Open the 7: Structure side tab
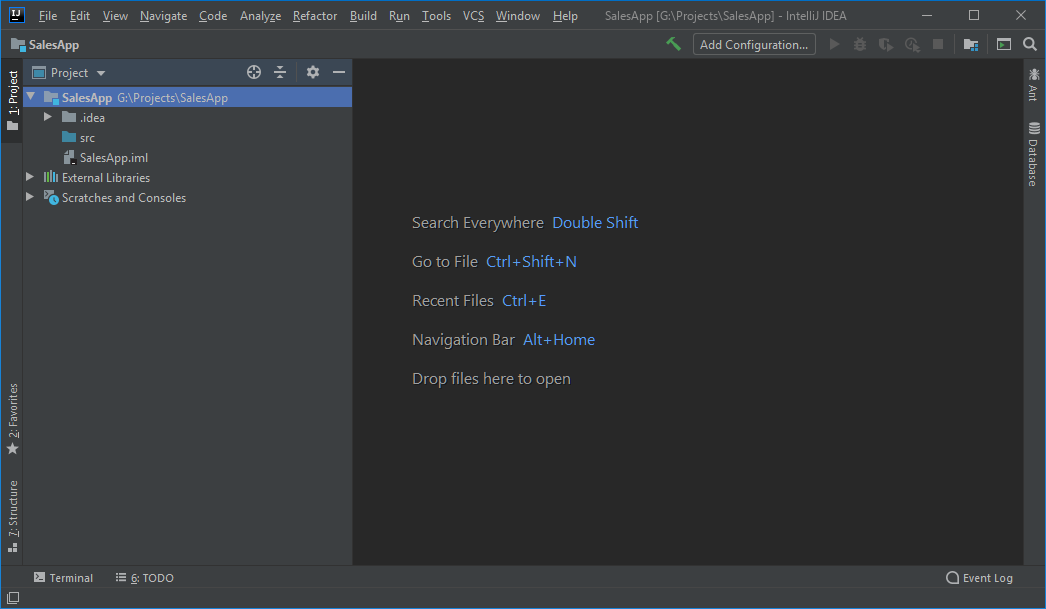Viewport: 1046px width, 609px height. pyautogui.click(x=13, y=516)
